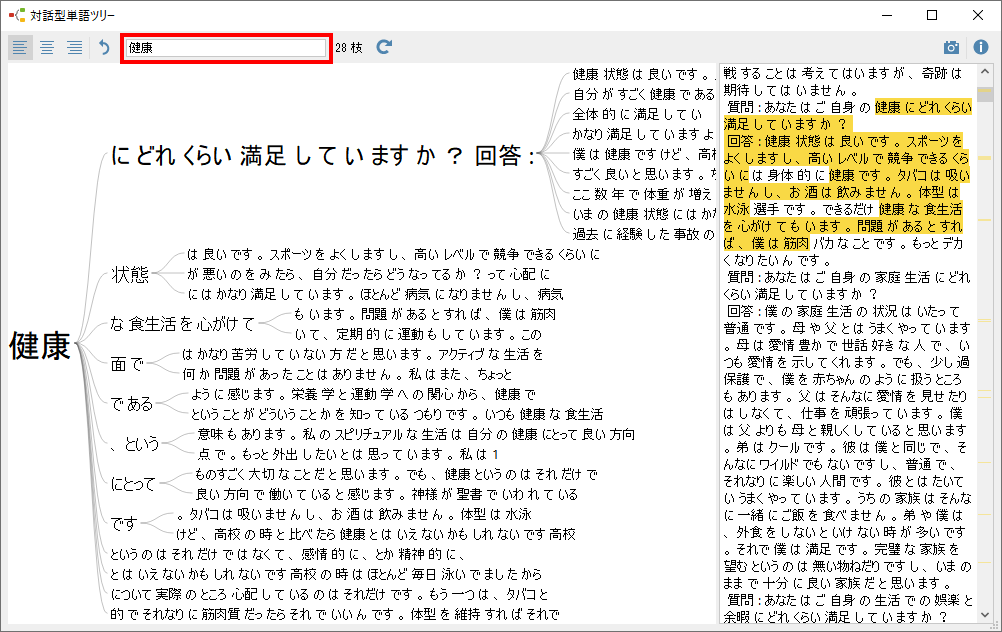The image size is (1002, 632).
Task: Click the undo back arrow icon
Action: (104, 47)
